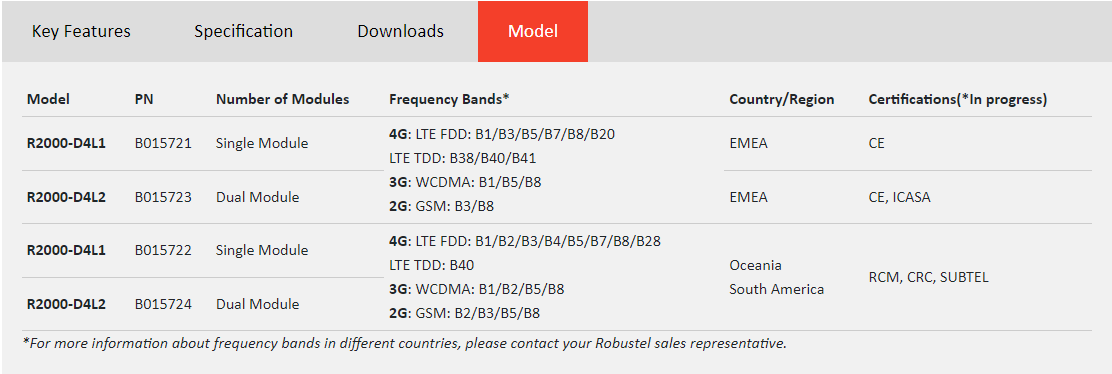Select part number B015721
The image size is (1112, 374).
(x=163, y=143)
